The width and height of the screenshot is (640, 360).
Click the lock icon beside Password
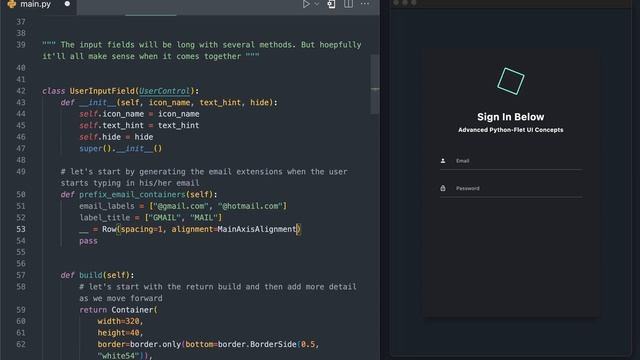click(443, 188)
